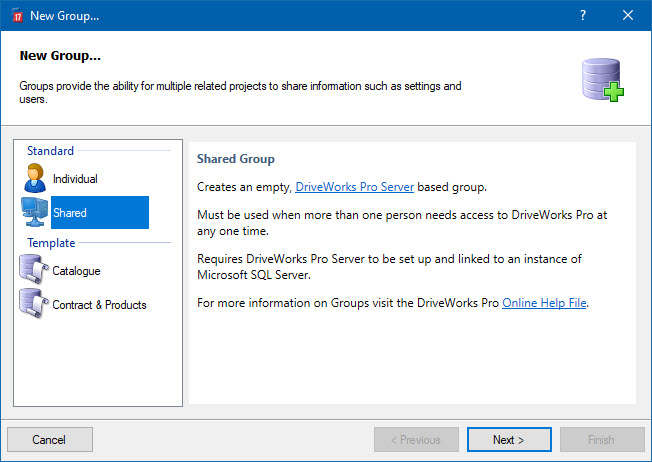Open the Online Help File link

(544, 303)
